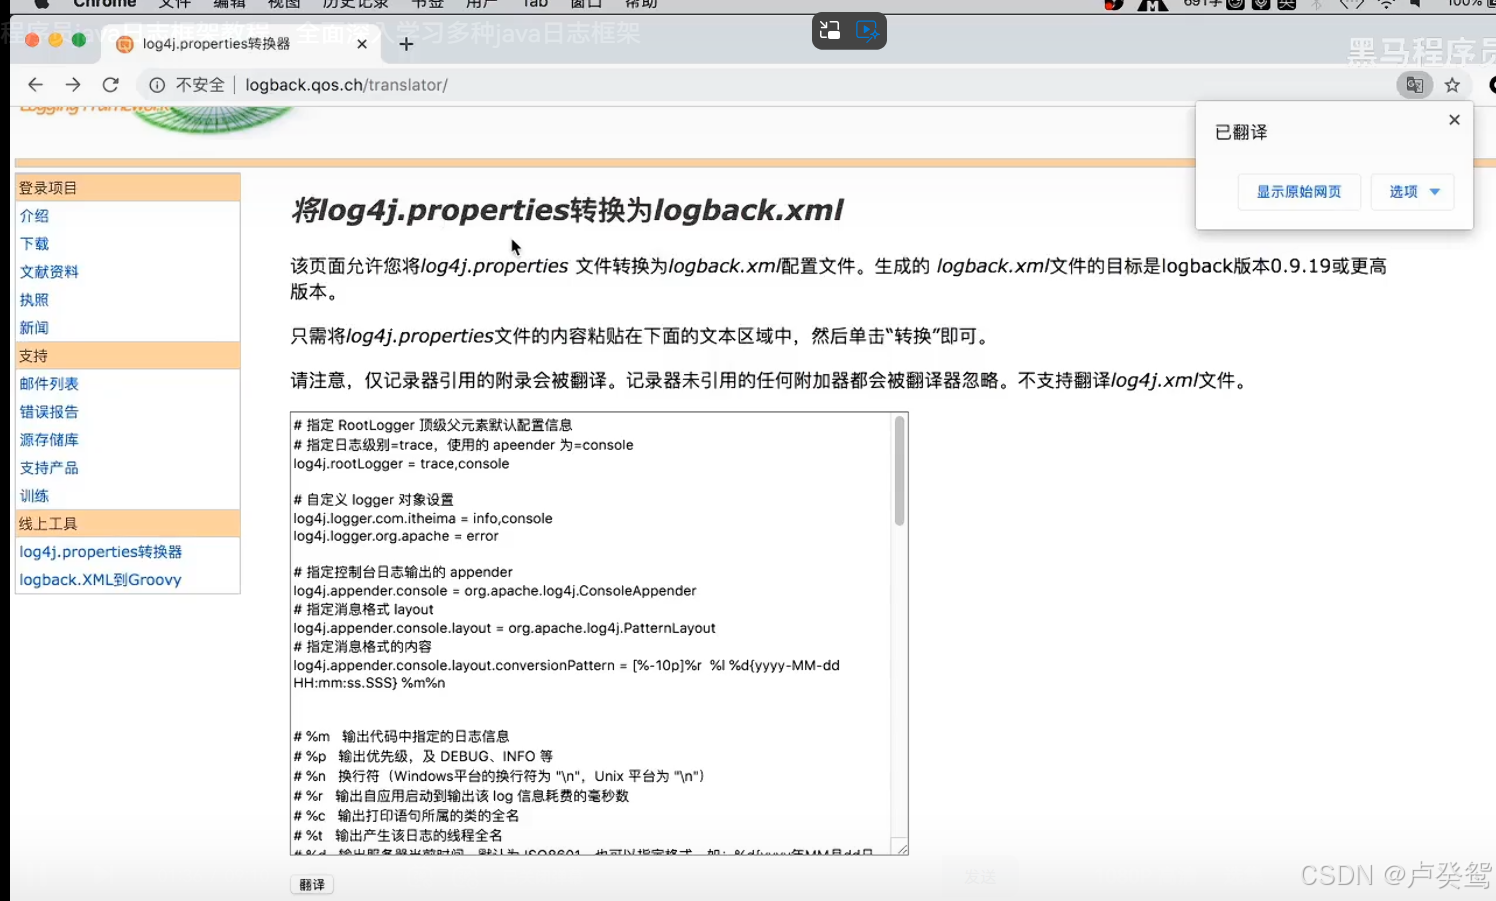Open the 书签 menu in menu bar
This screenshot has width=1496, height=901.
pos(427,4)
